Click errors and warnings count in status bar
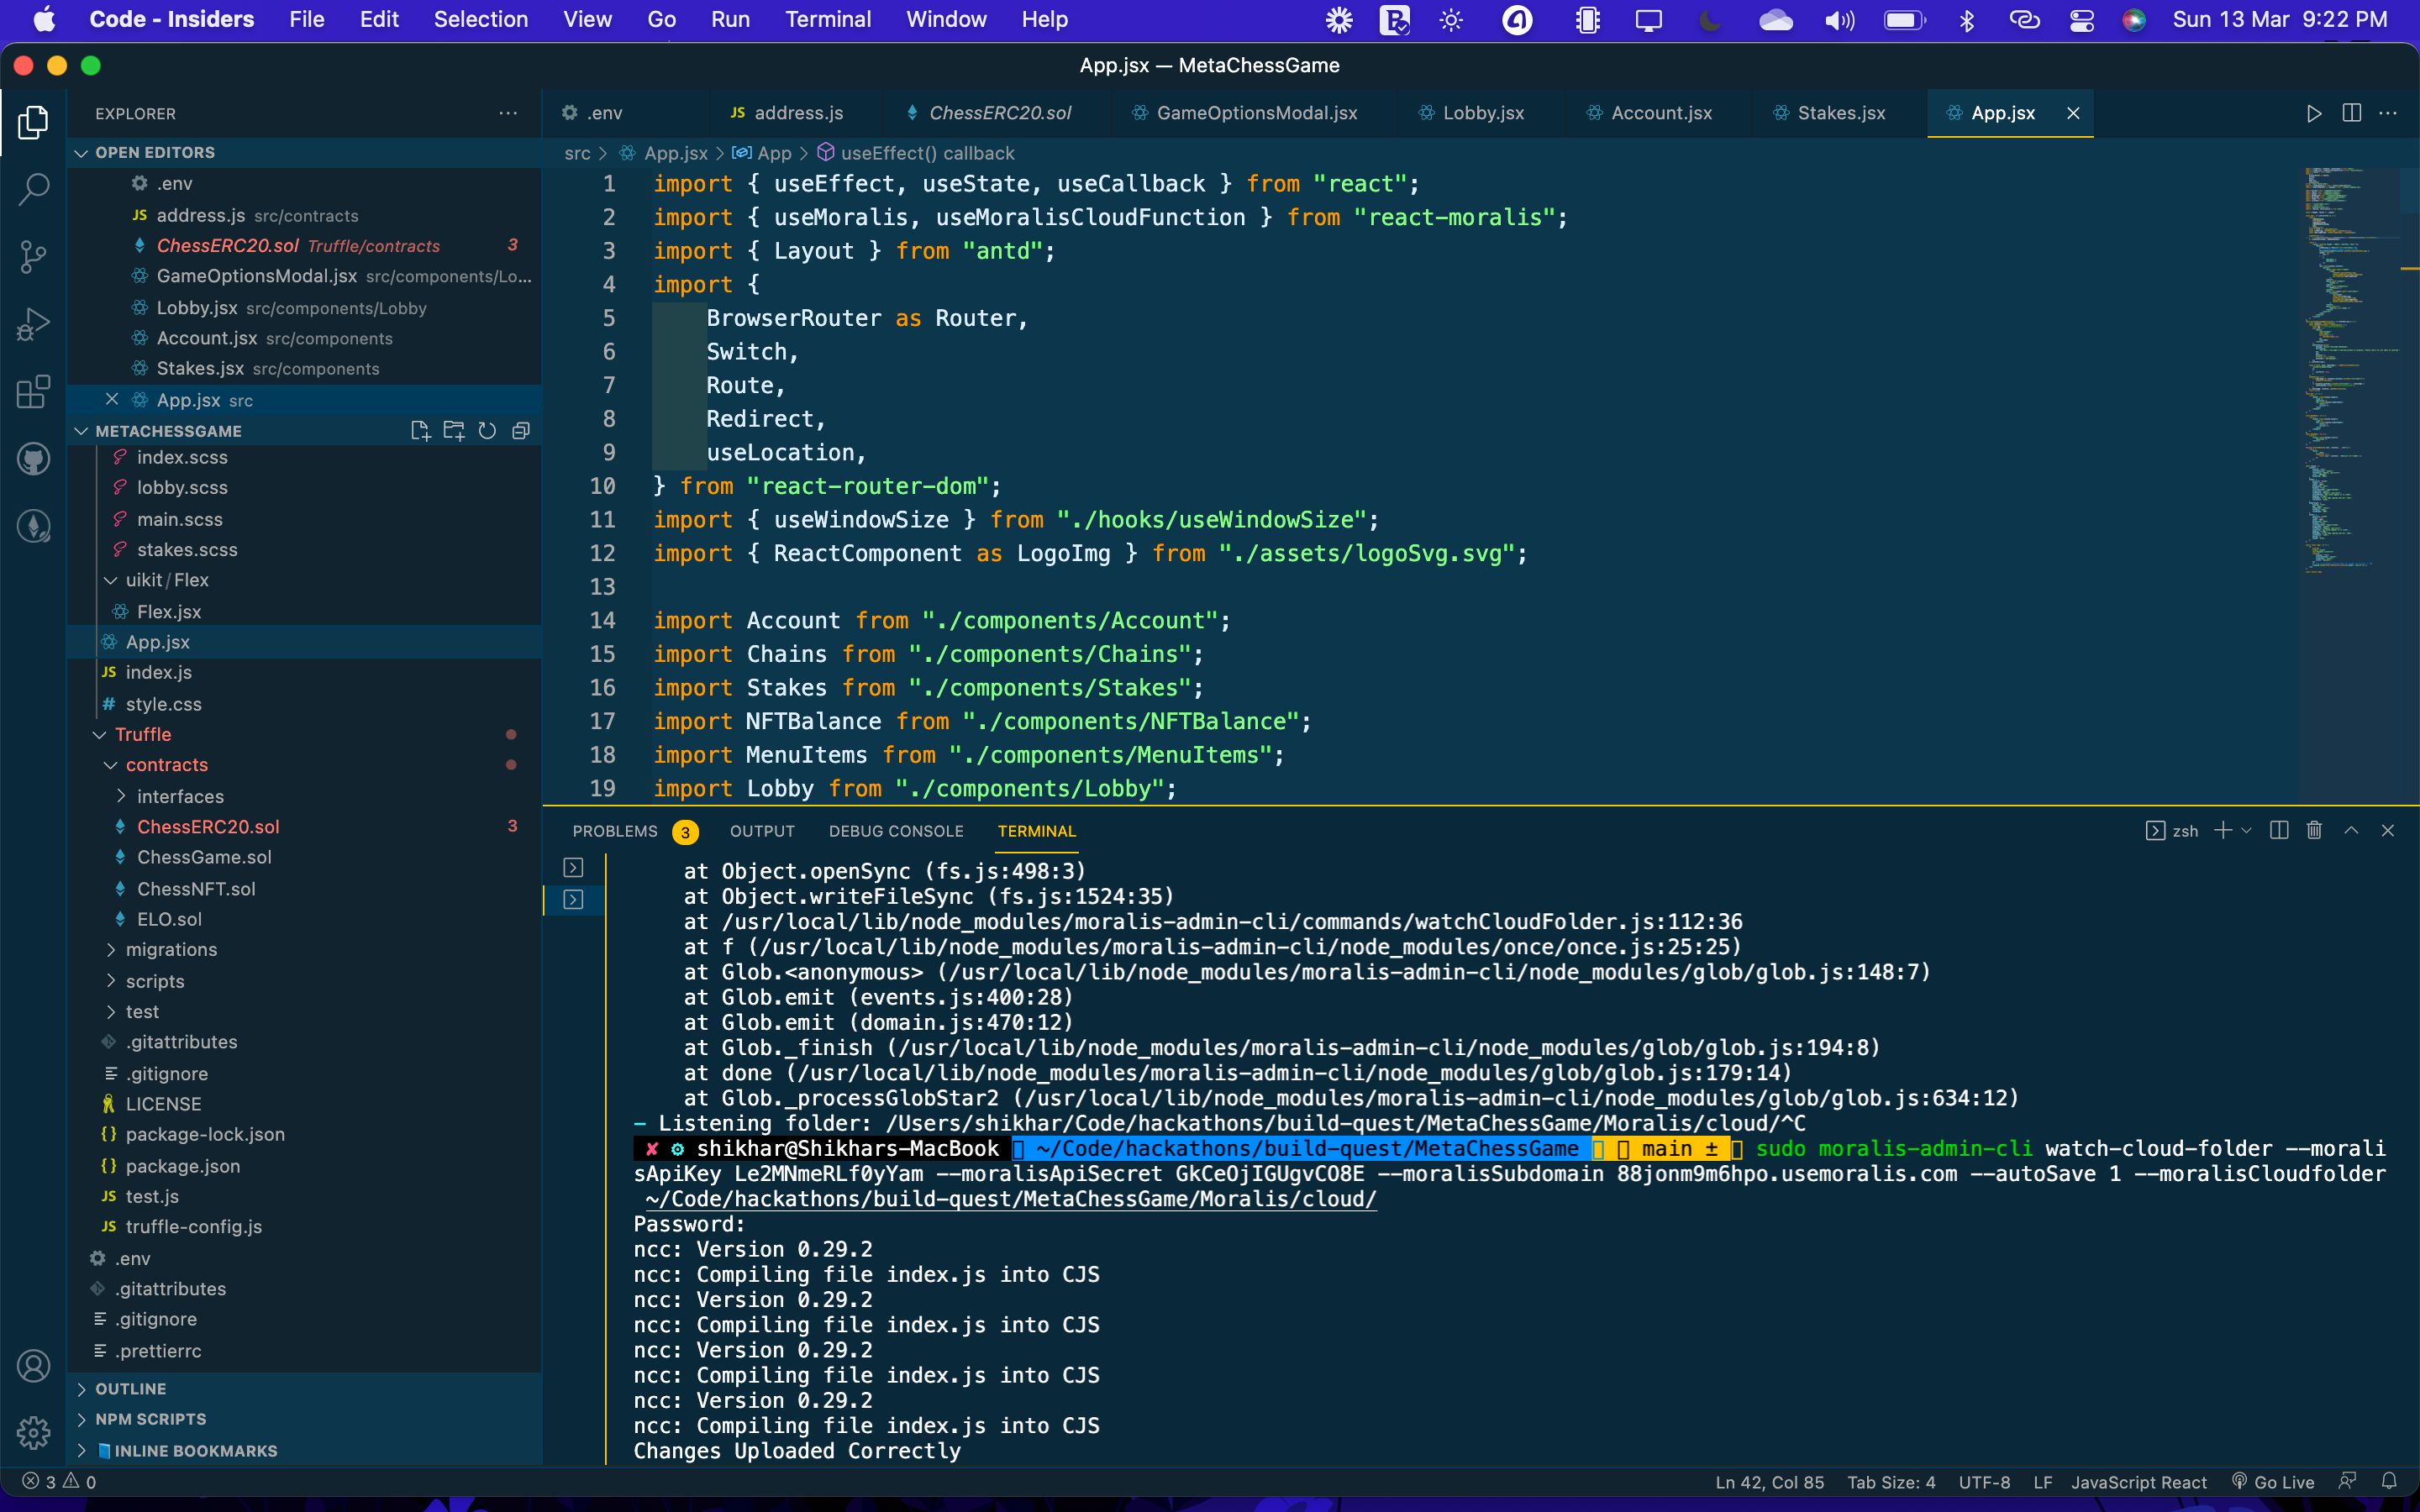Image resolution: width=2420 pixels, height=1512 pixels. (x=59, y=1482)
